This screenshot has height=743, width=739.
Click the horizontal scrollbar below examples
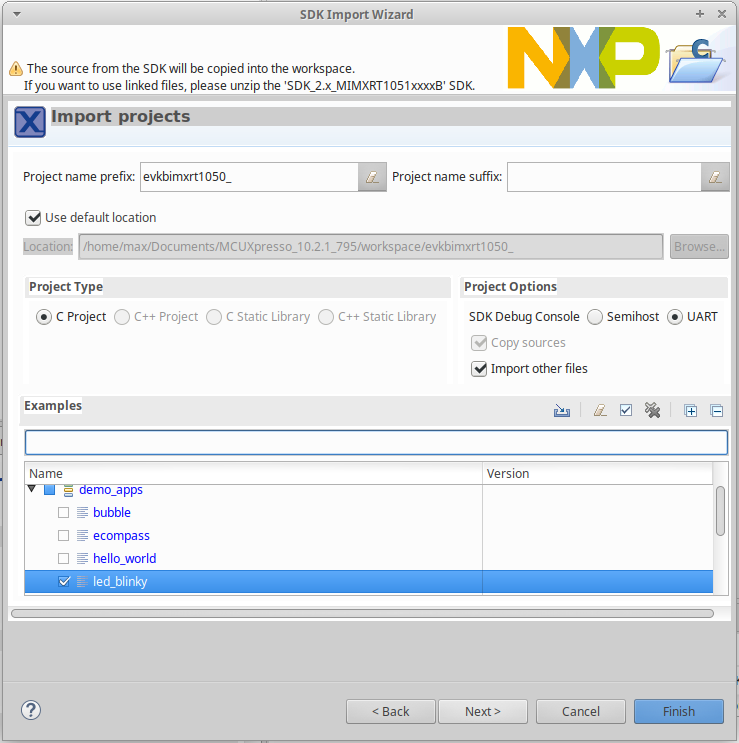coord(362,614)
